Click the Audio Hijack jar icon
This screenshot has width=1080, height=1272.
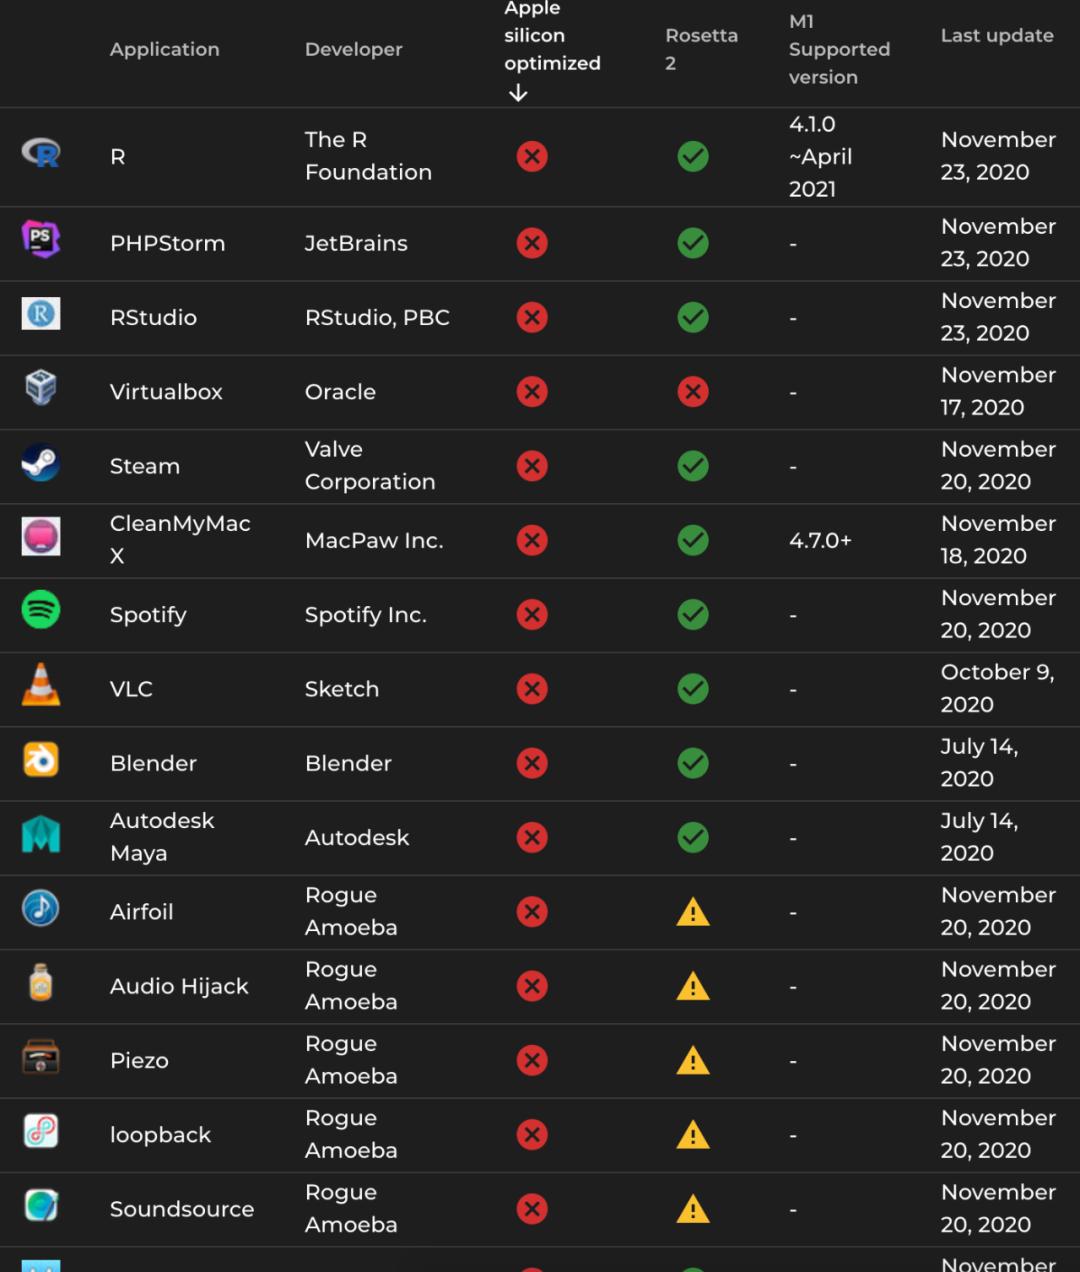(x=41, y=983)
